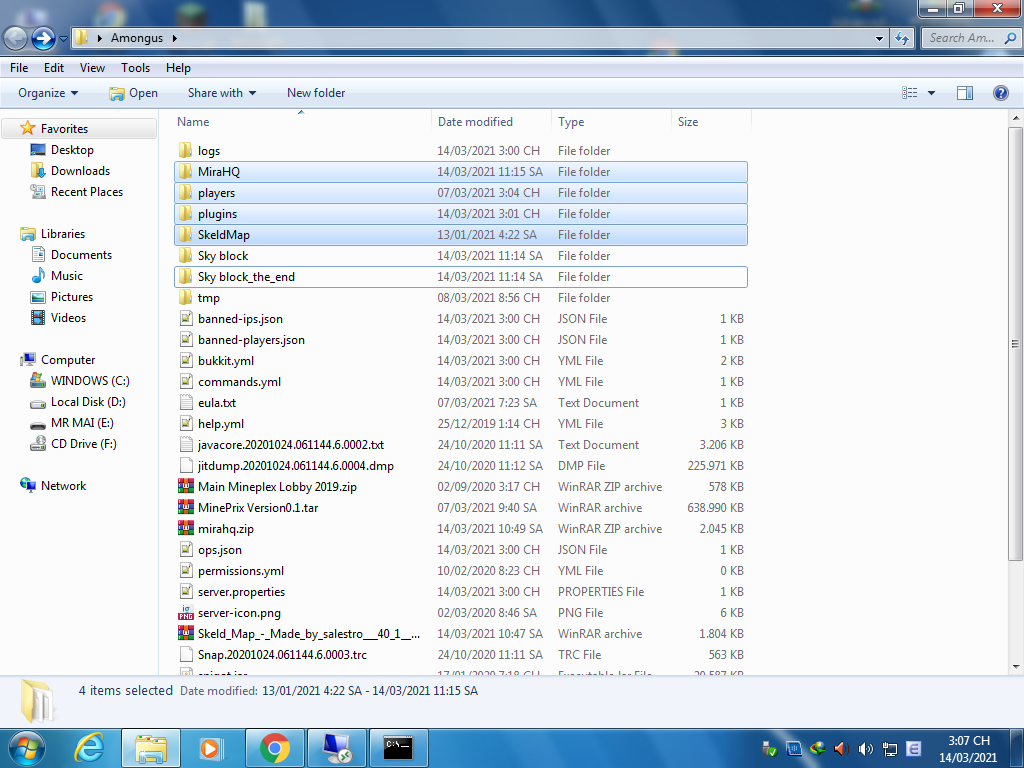Image resolution: width=1024 pixels, height=768 pixels.
Task: Select the mirahq.zip archive icon
Action: tap(185, 528)
